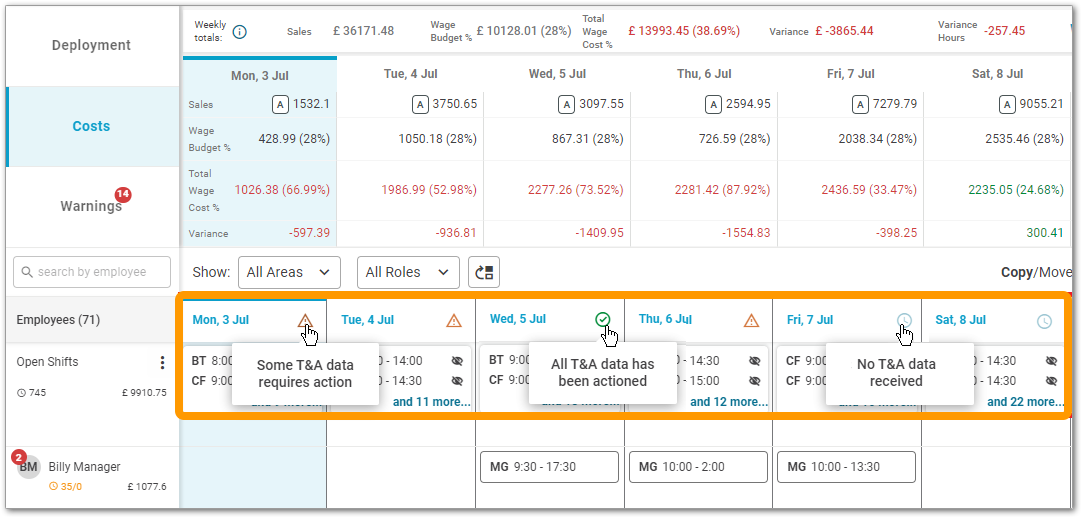Click the search by employee field
The height and width of the screenshot is (518, 1082).
(91, 272)
